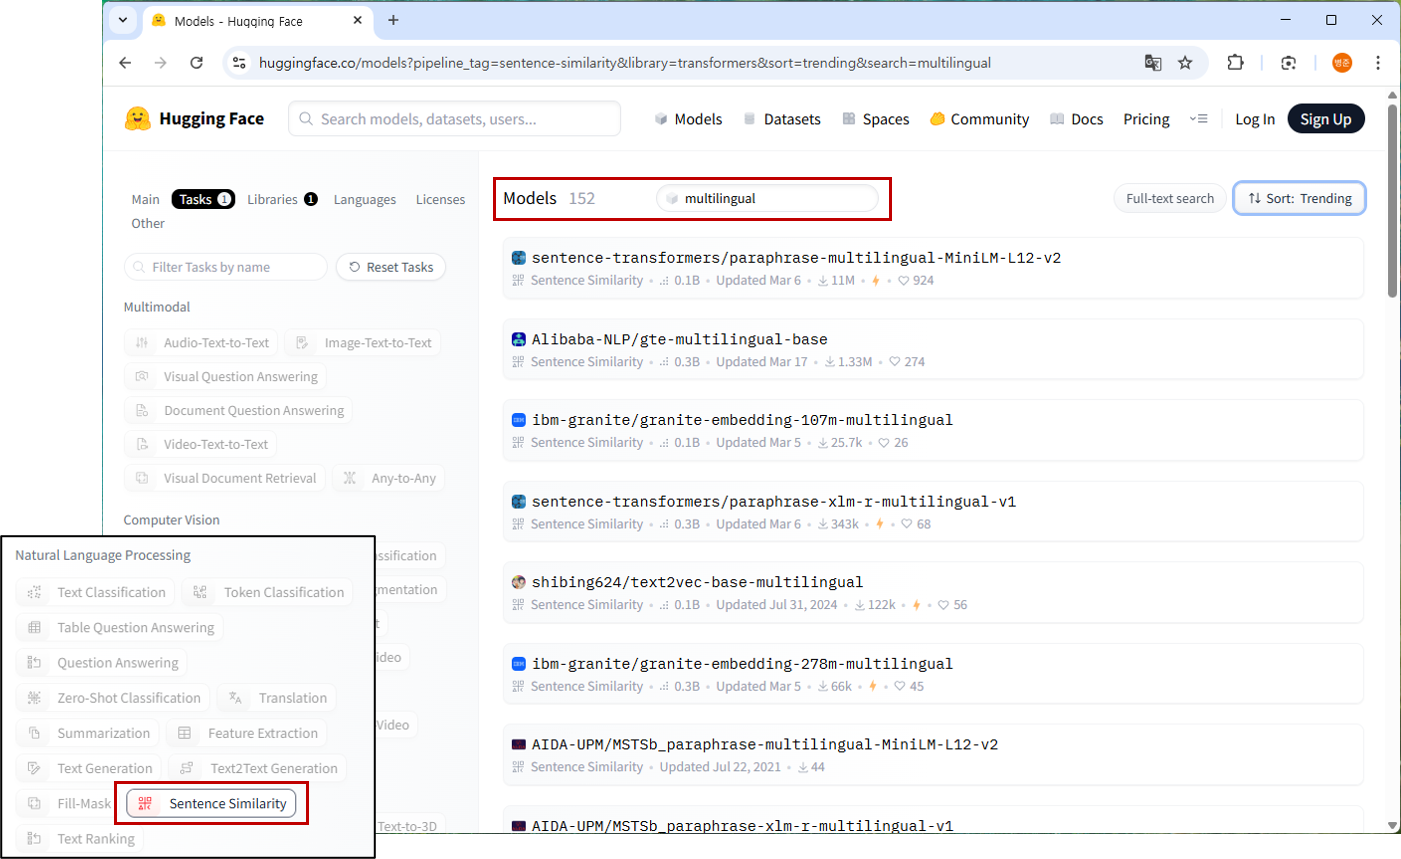The height and width of the screenshot is (859, 1401).
Task: Select the Feature Extraction task filter
Action: pos(247,733)
